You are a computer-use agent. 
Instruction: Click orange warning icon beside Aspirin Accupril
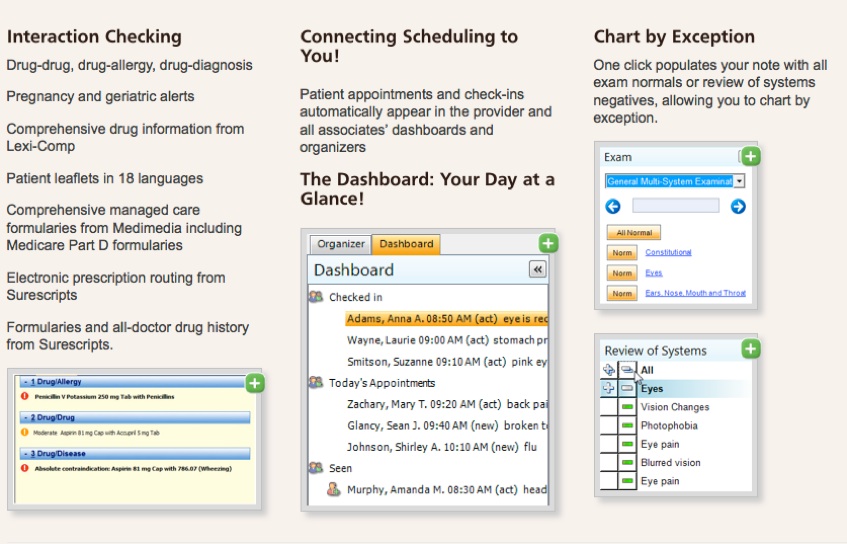[x=24, y=432]
